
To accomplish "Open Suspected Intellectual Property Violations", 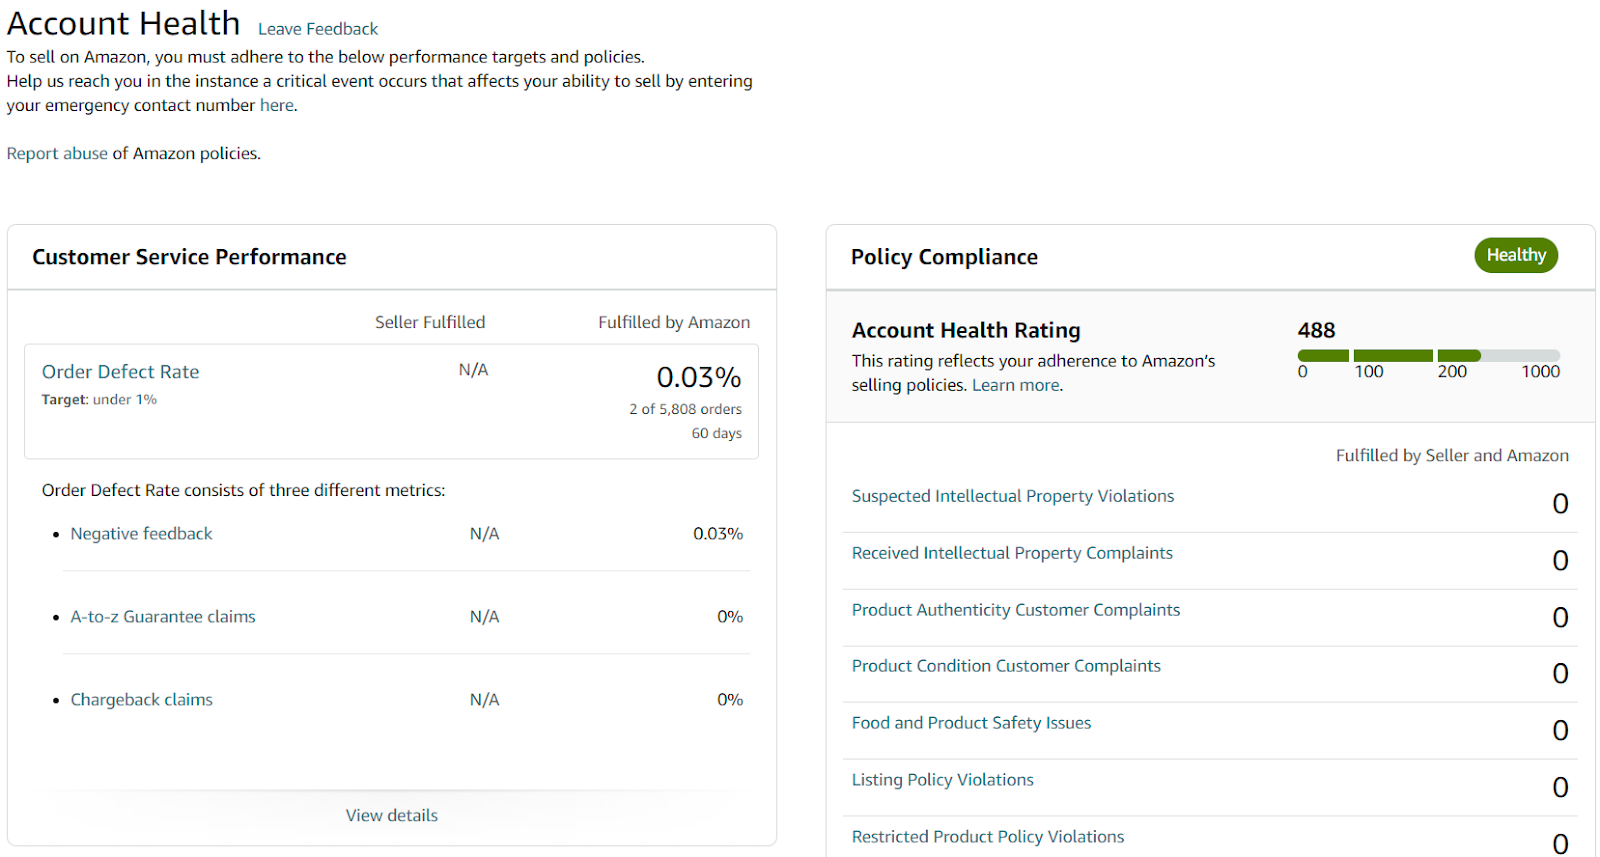I will pyautogui.click(x=1013, y=496).
